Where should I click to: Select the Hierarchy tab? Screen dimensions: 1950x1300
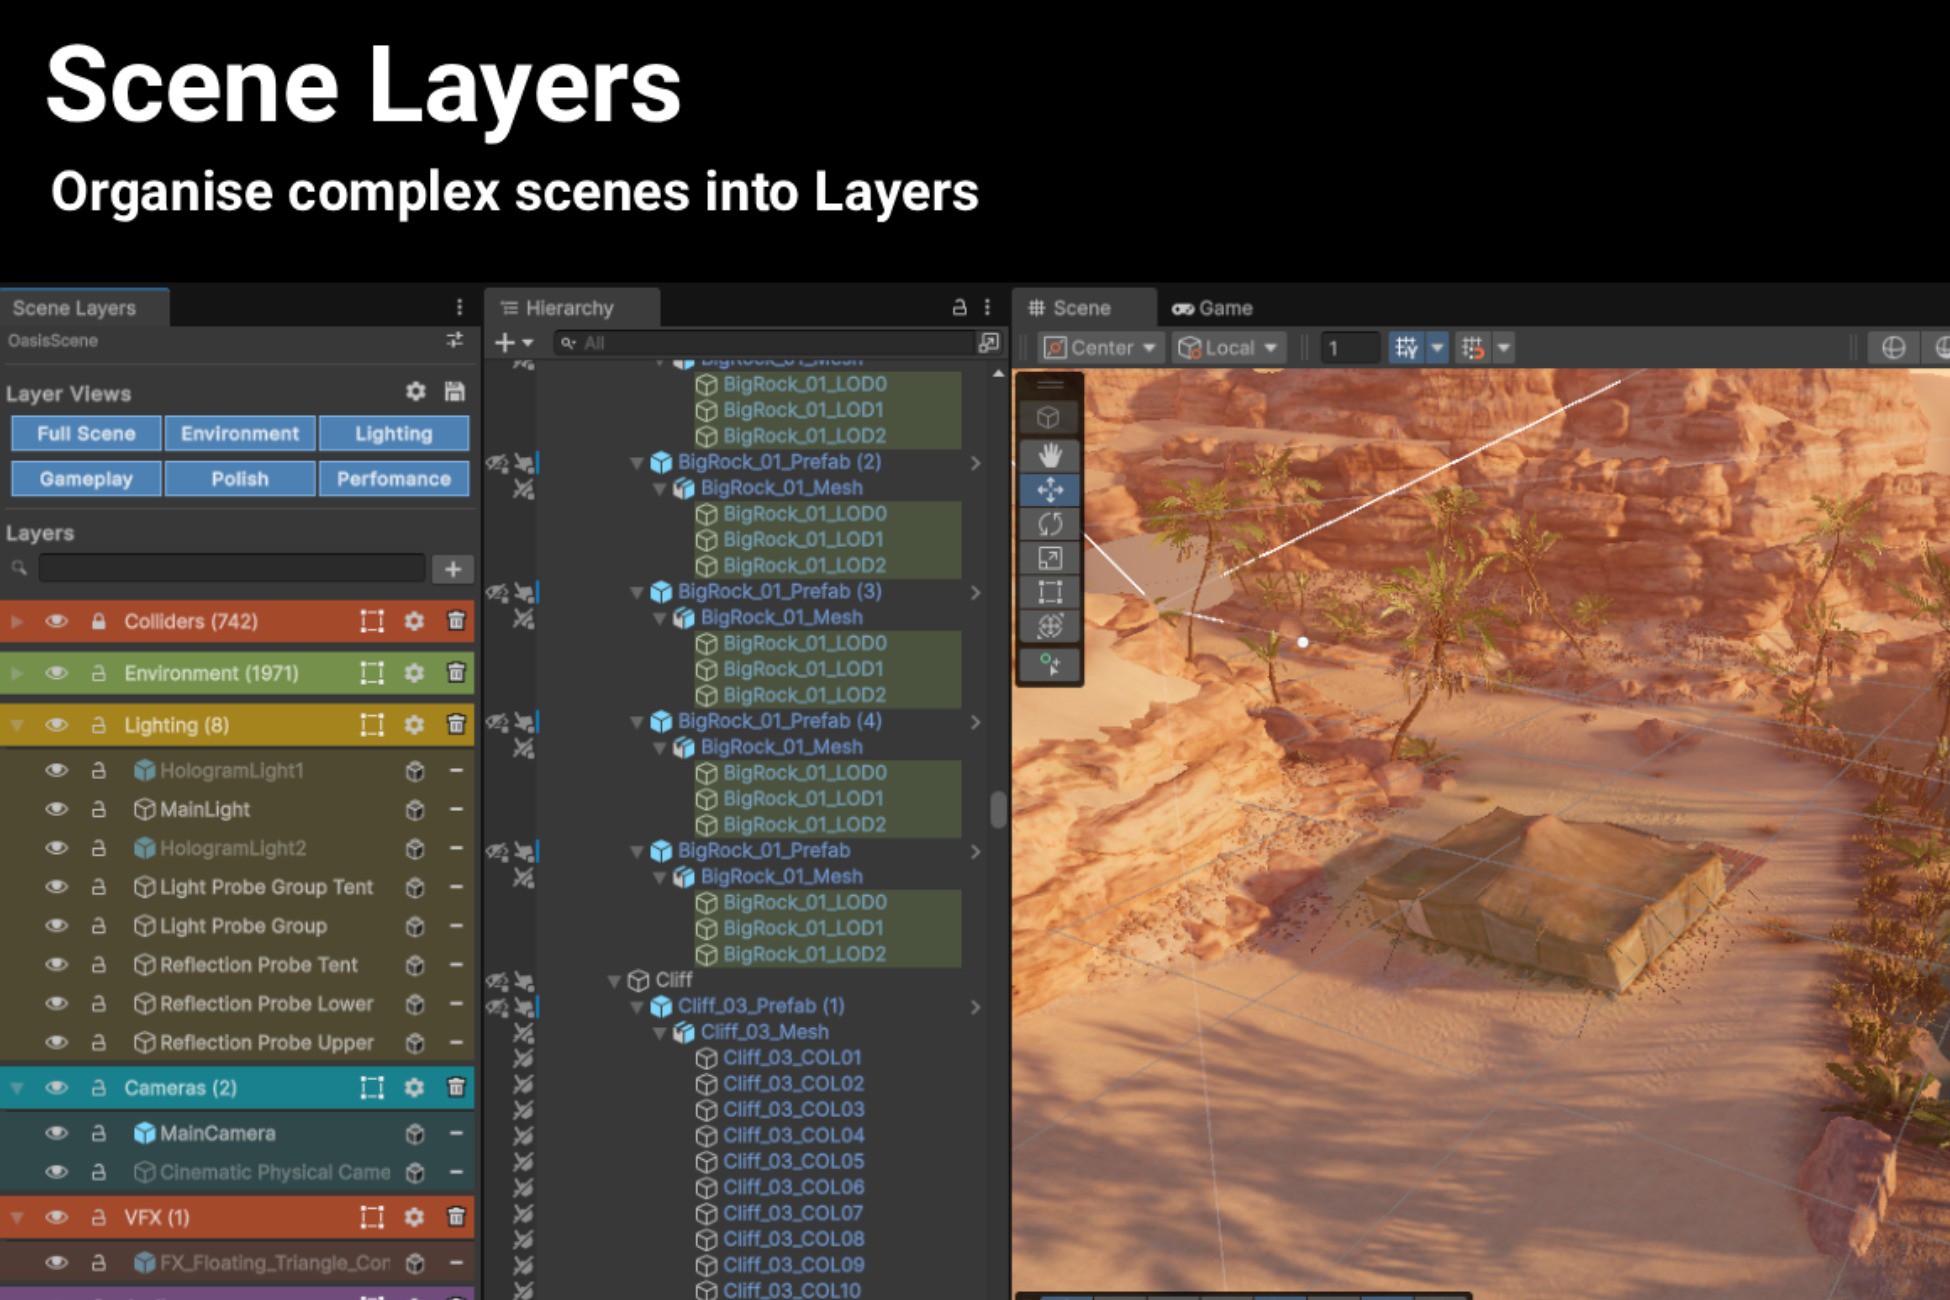point(570,308)
